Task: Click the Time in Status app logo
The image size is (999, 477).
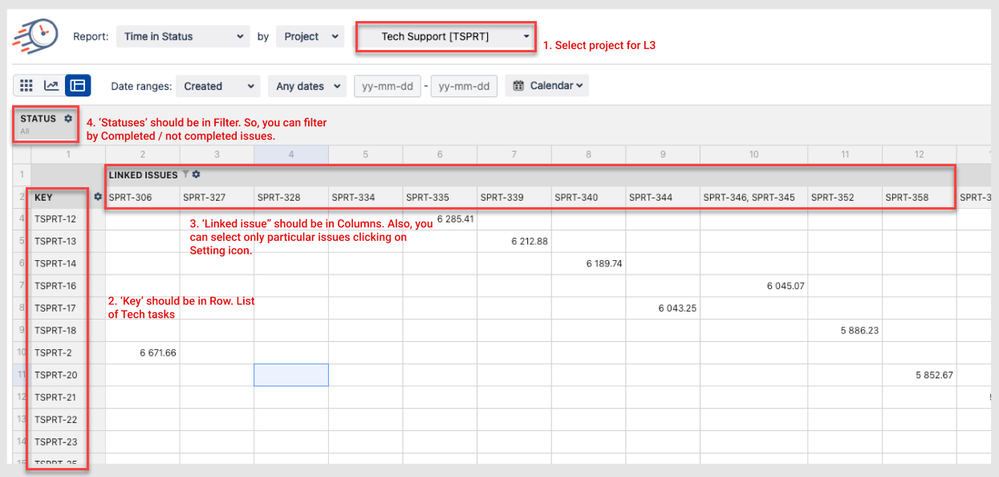Action: tap(36, 36)
